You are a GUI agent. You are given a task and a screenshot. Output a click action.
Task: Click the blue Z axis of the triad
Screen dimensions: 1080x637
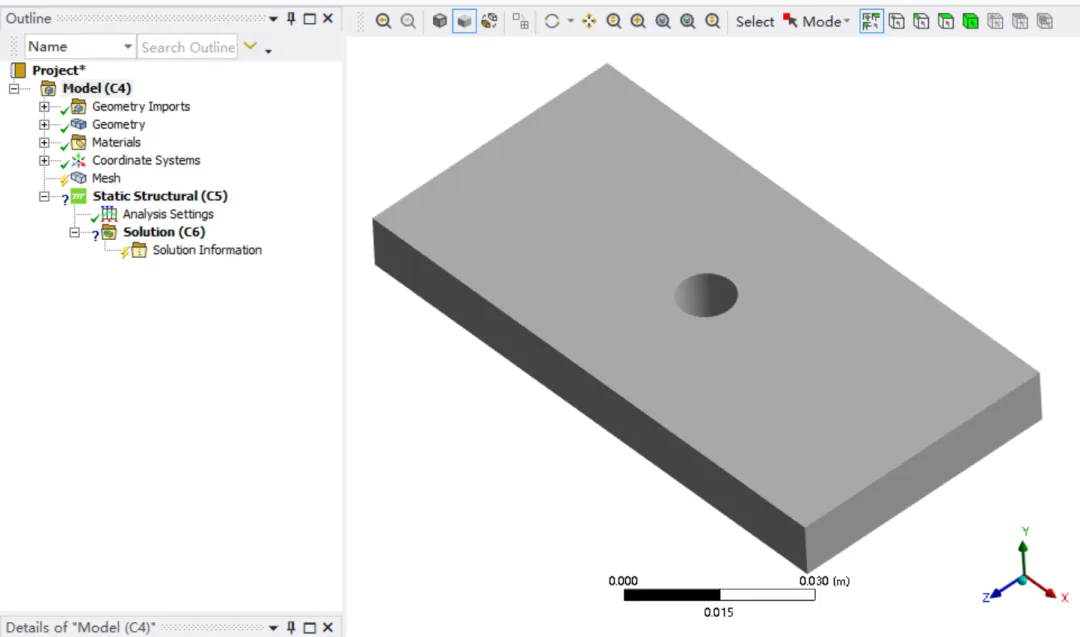1003,590
